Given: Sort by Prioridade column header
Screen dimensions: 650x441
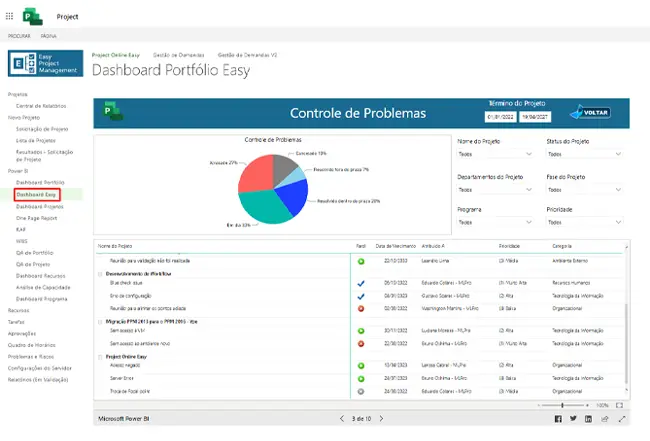Looking at the screenshot, I should pos(509,246).
